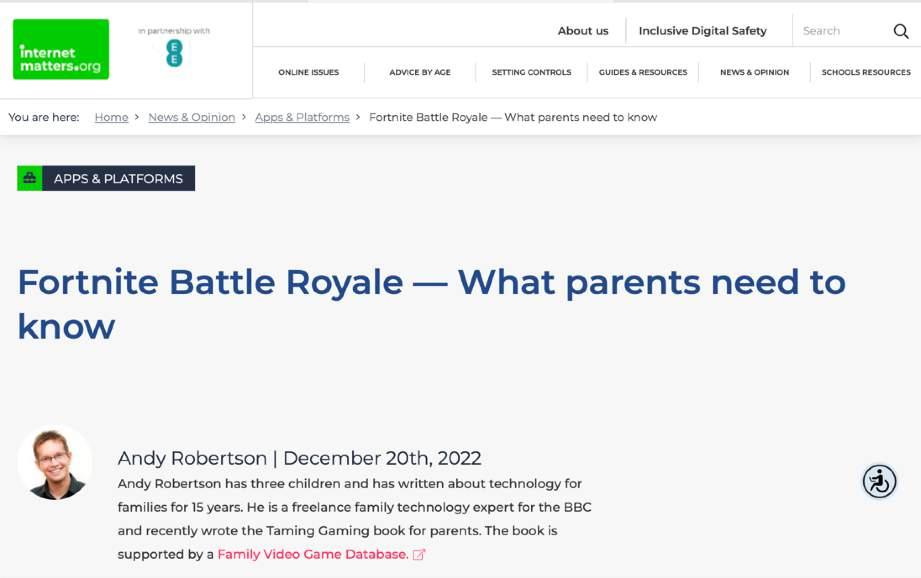Viewport: 921px width, 578px height.
Task: Open the Advice by Age menu
Action: [x=420, y=72]
